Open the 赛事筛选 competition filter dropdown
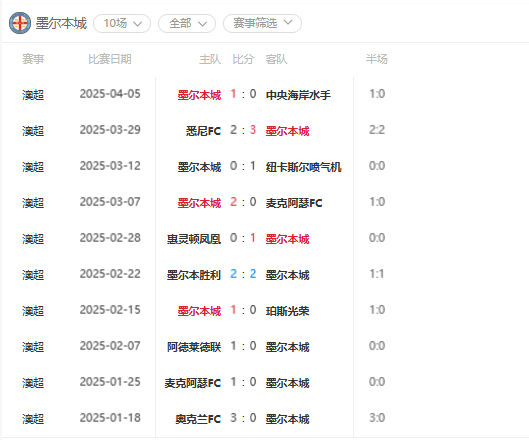The height and width of the screenshot is (440, 529). 262,23
